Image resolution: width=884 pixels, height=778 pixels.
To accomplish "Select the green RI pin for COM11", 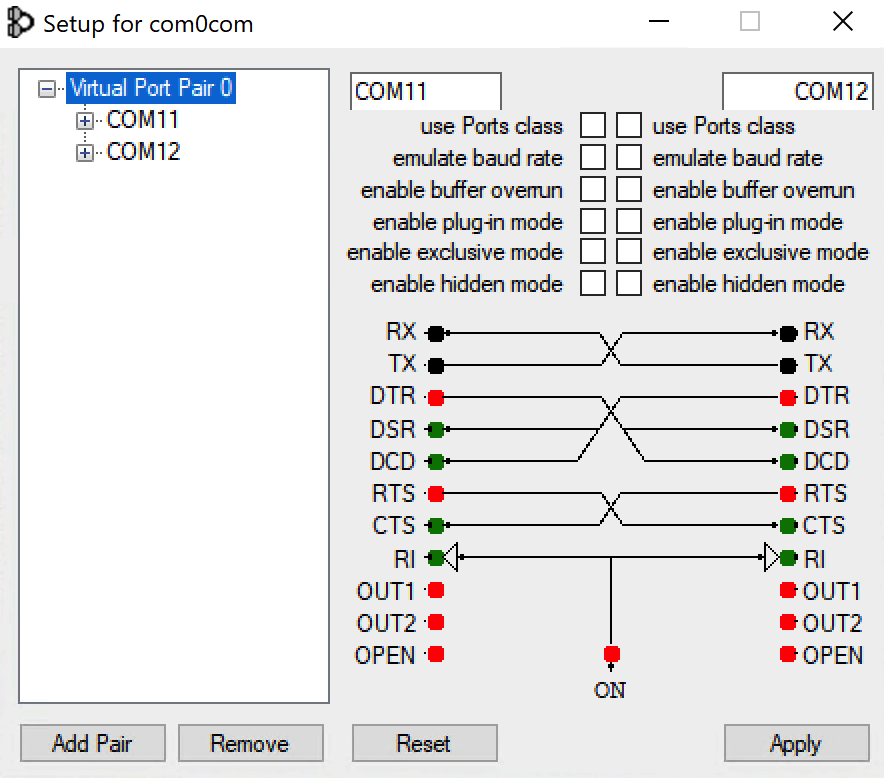I will 436,558.
